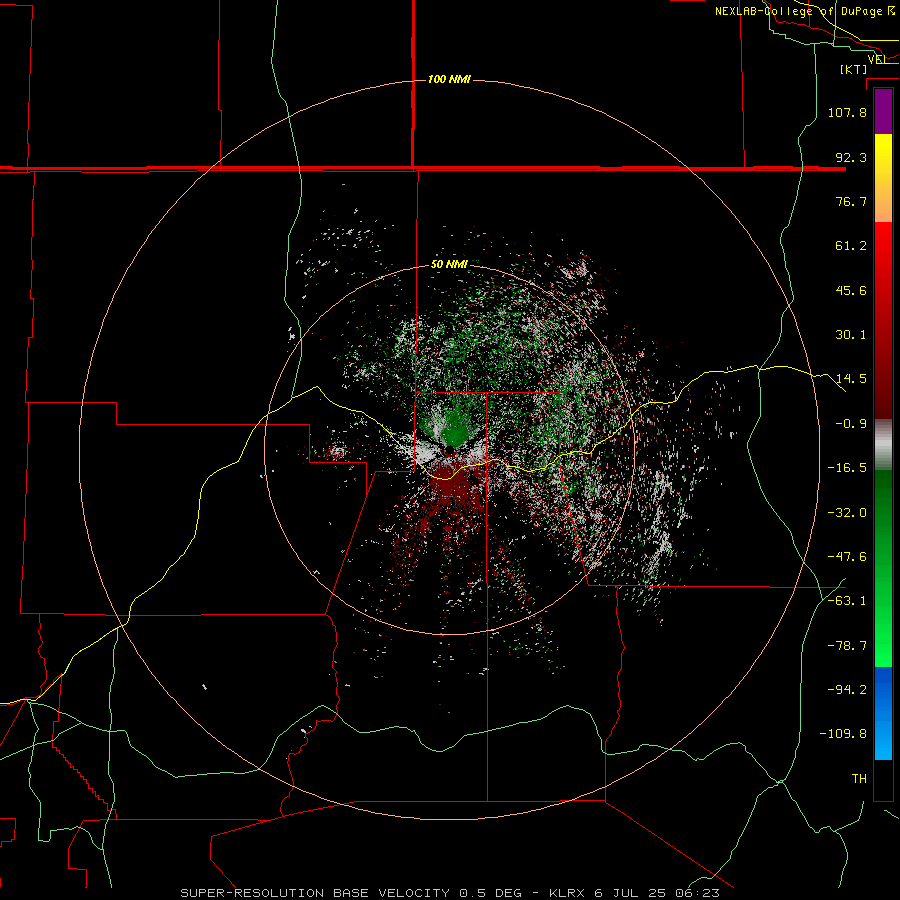
Task: Click the 61.2 velocity scale value
Action: coord(851,246)
